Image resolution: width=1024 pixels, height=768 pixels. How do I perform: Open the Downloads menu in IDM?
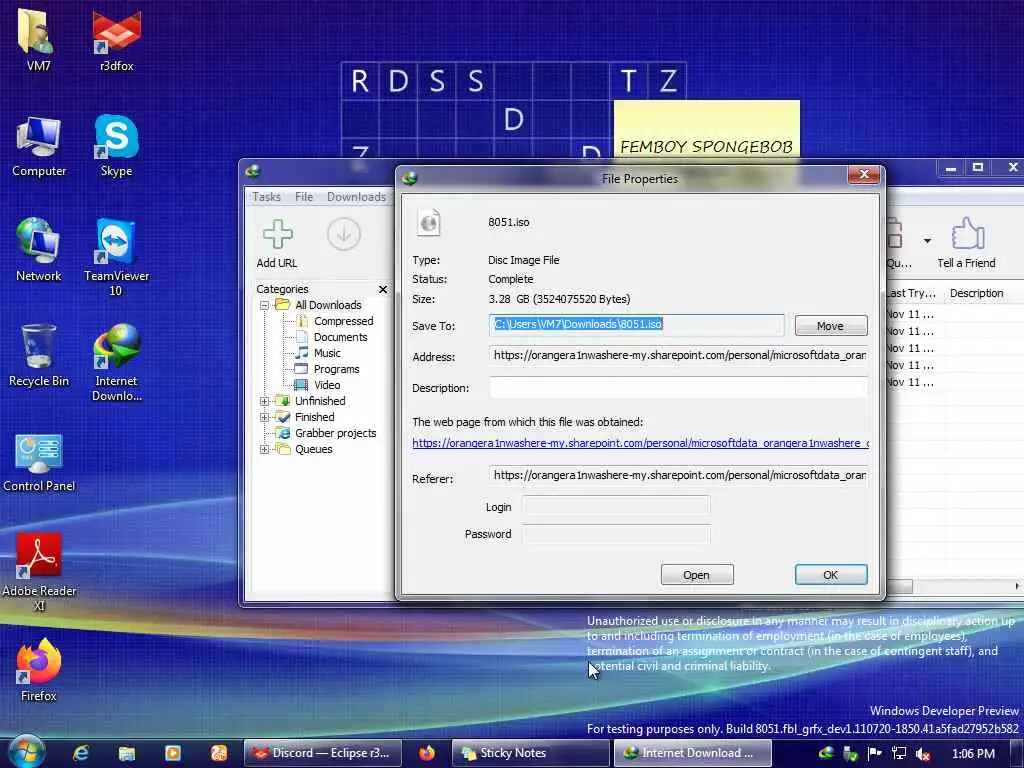click(357, 197)
